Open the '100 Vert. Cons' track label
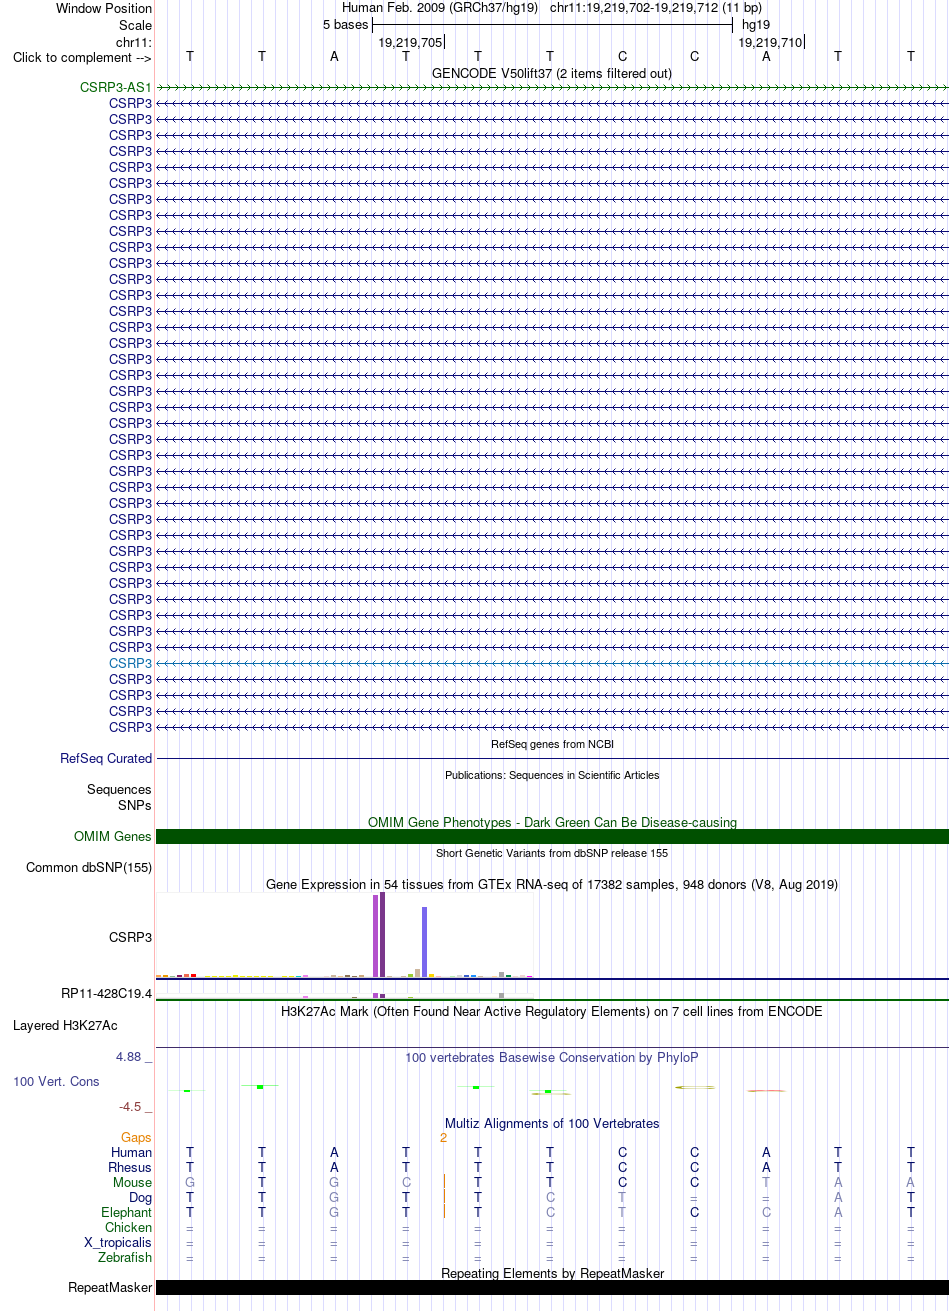Screen dimensions: 950x1311 (56, 1081)
